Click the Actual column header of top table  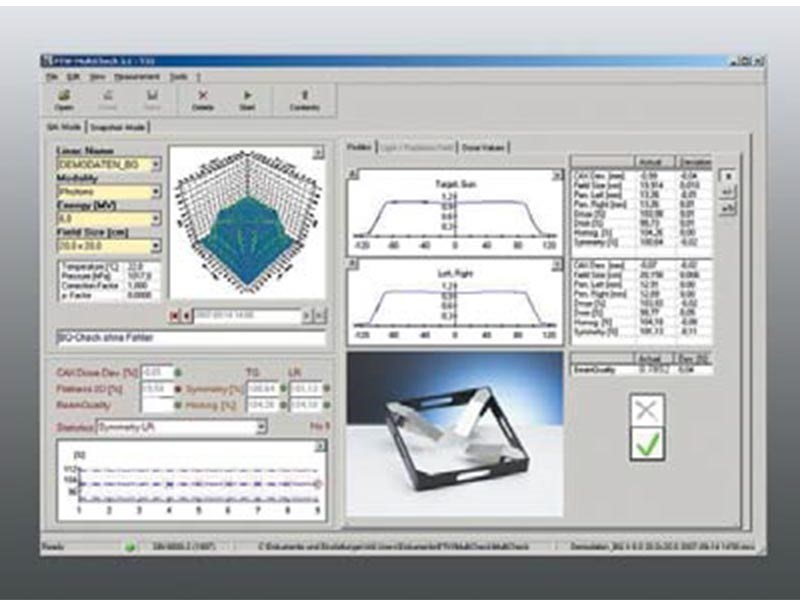click(654, 162)
